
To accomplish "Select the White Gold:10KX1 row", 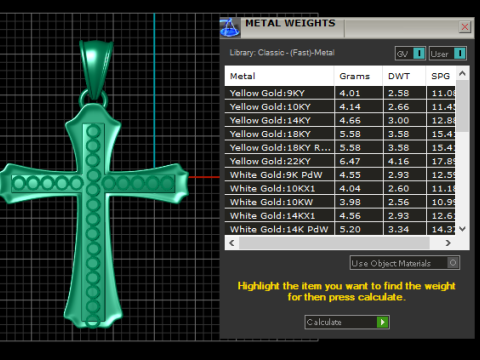I will click(x=340, y=189).
